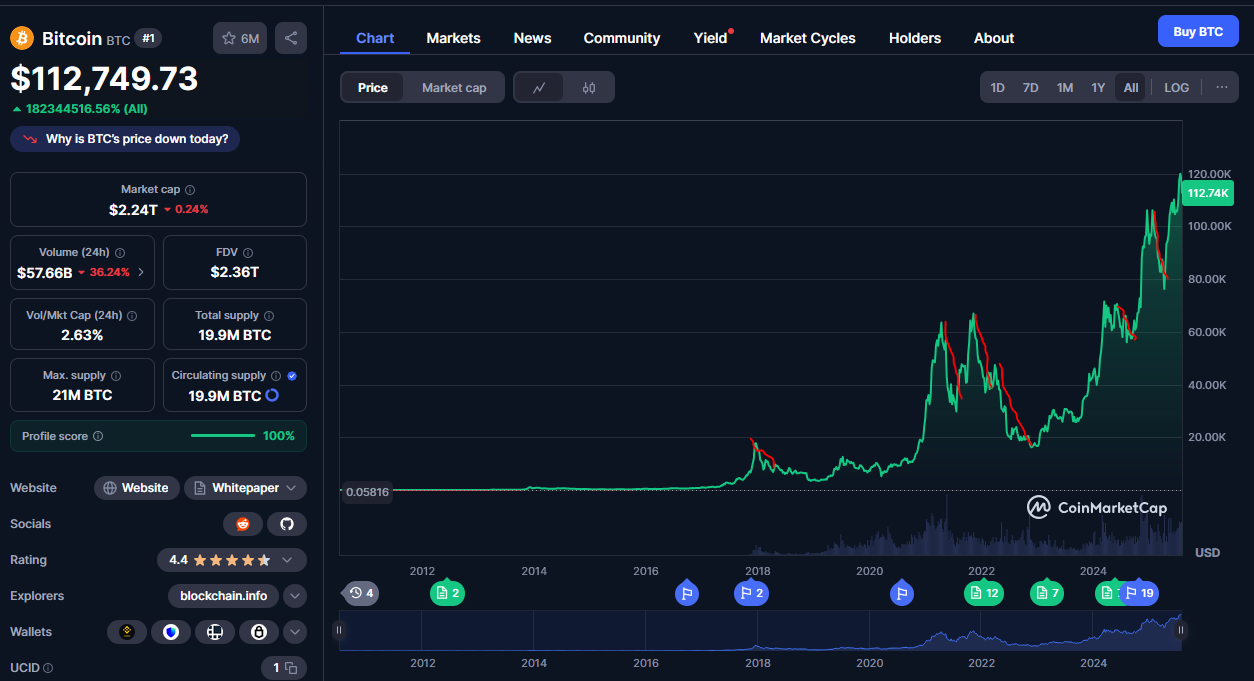Image resolution: width=1254 pixels, height=681 pixels.
Task: Click the #1 rank badge
Action: [x=148, y=38]
